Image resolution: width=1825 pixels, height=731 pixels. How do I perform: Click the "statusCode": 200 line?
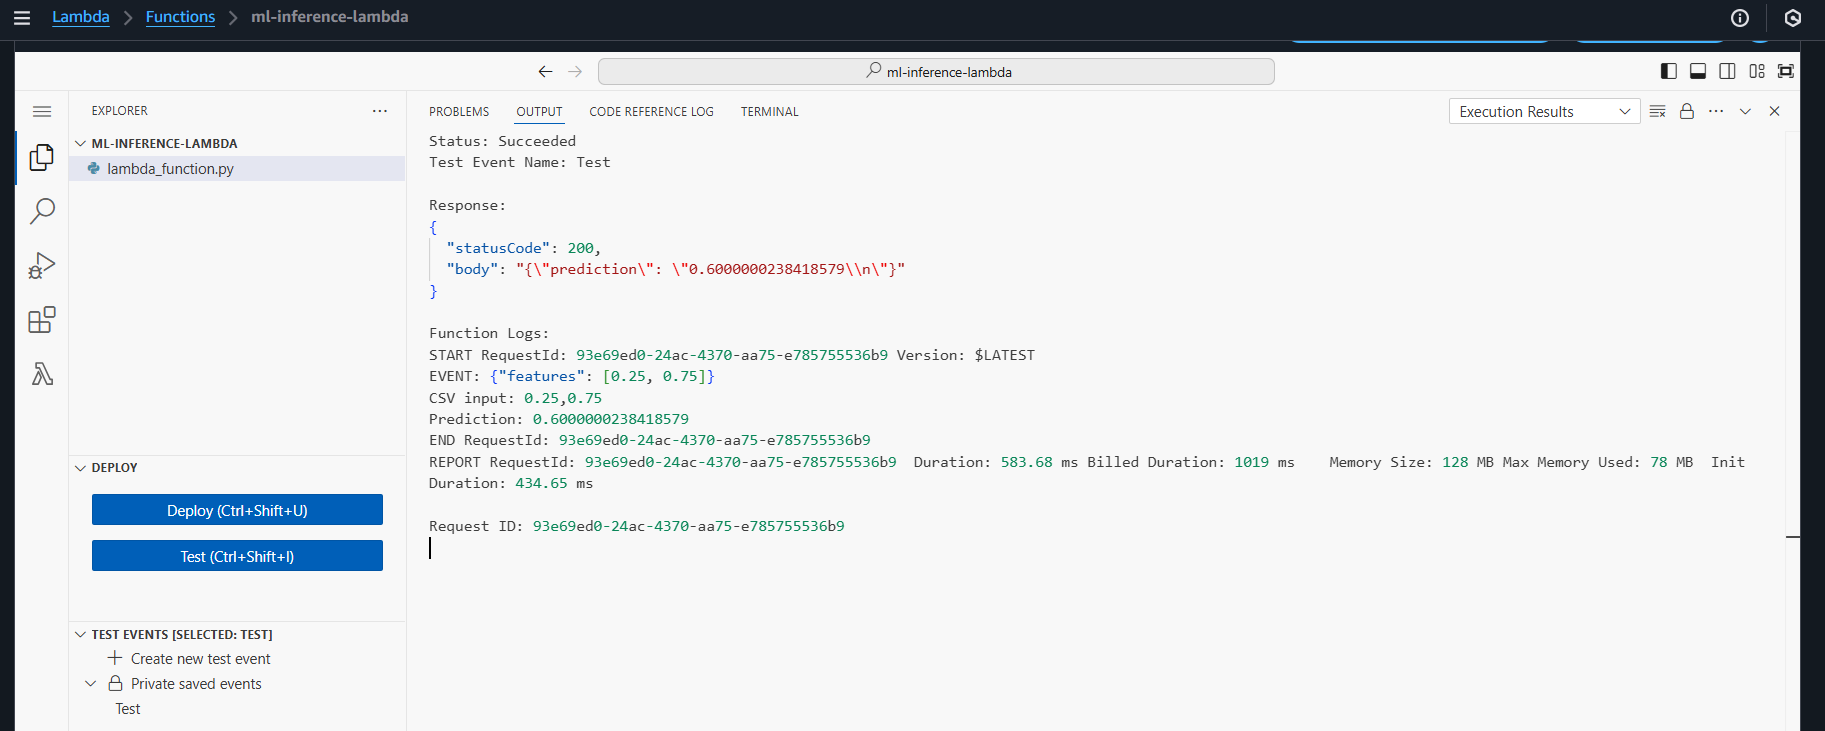tap(523, 248)
